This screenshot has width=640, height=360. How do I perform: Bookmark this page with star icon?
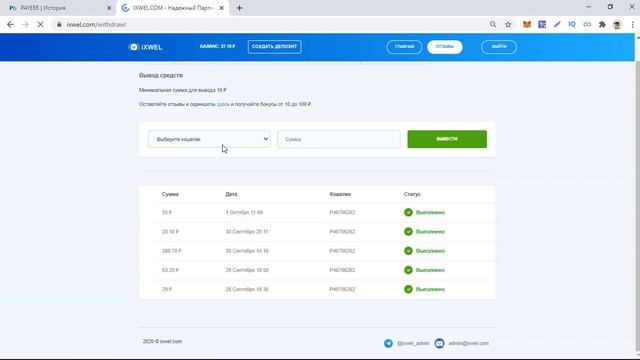pyautogui.click(x=508, y=24)
